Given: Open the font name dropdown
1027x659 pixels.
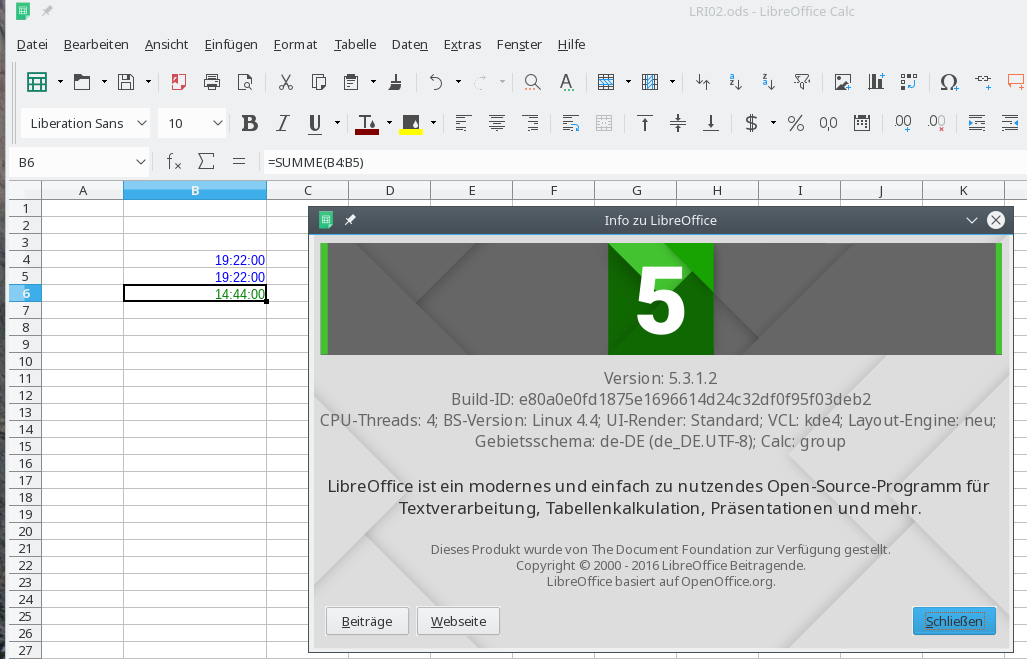Looking at the screenshot, I should 141,123.
